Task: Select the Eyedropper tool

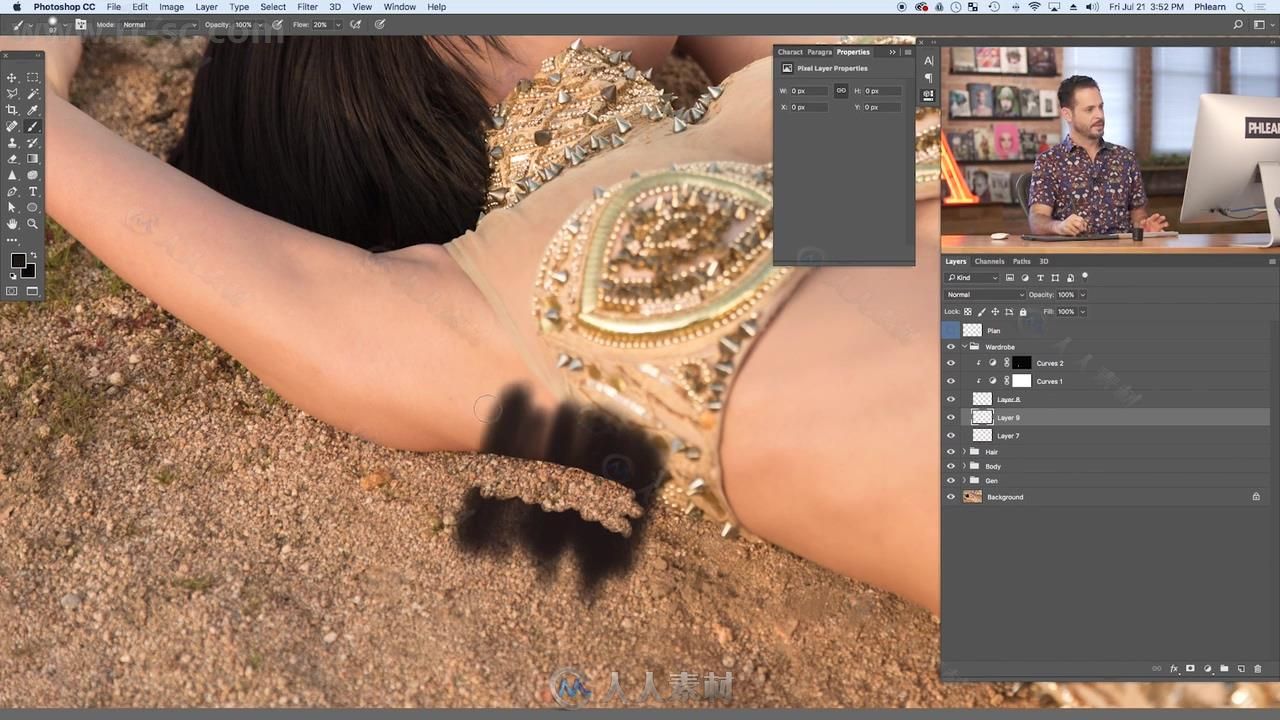Action: 33,110
